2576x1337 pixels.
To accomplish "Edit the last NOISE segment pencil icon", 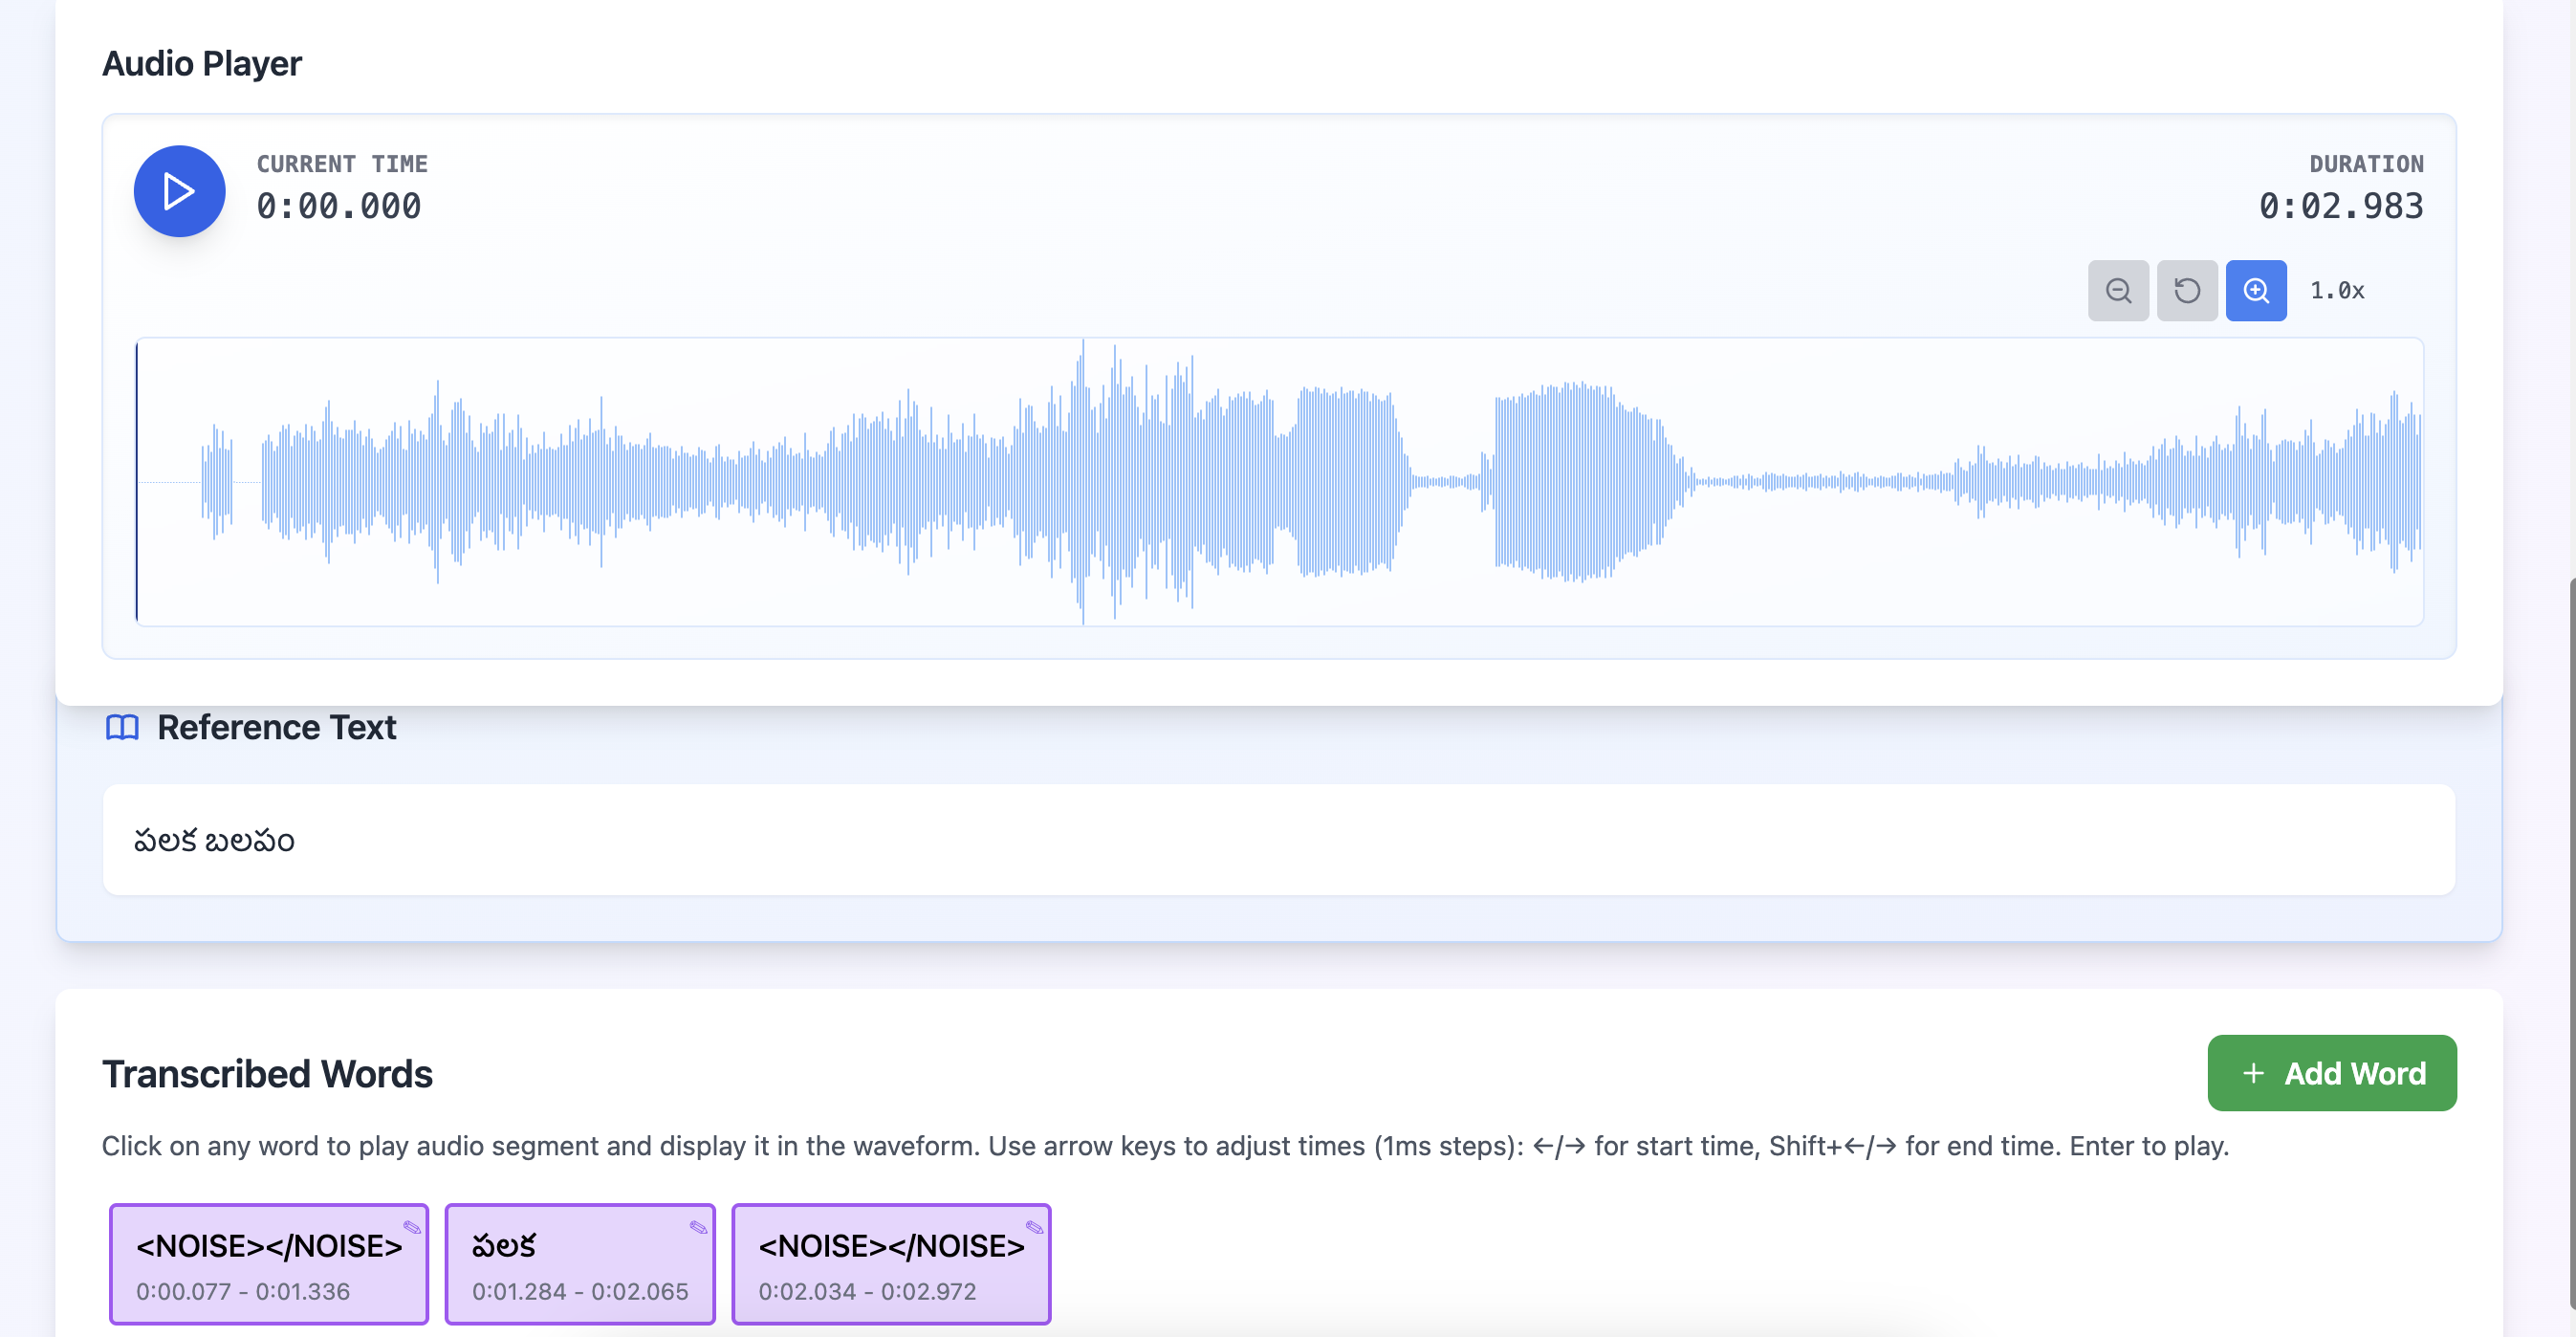I will pos(1034,1227).
